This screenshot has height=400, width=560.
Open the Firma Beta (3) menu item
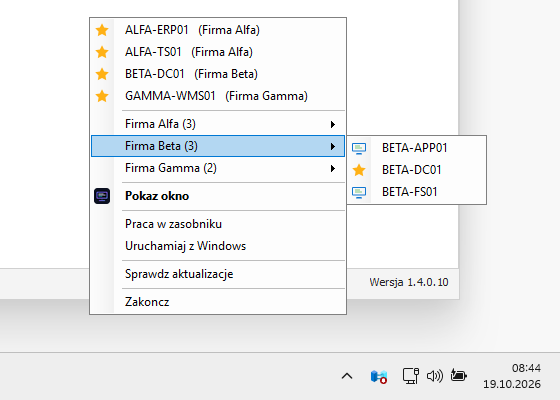tap(218, 146)
